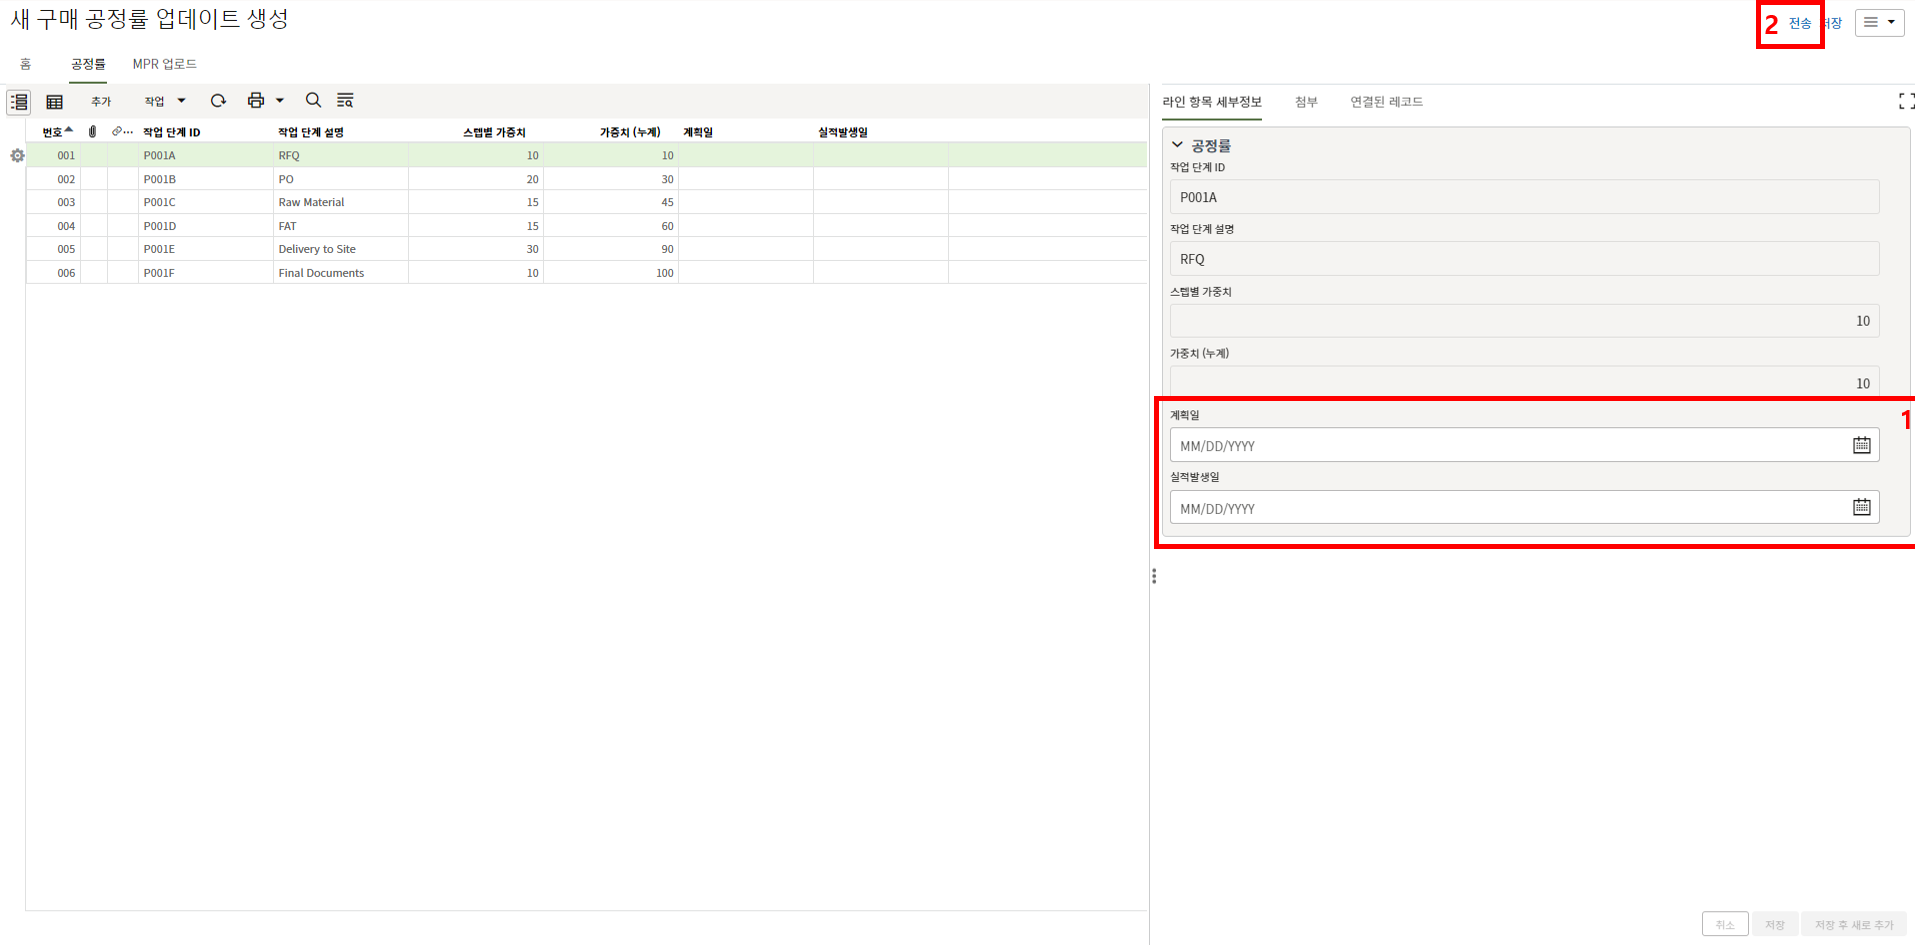This screenshot has height=945, width=1915.
Task: Click the refresh icon in the toolbar
Action: (218, 101)
